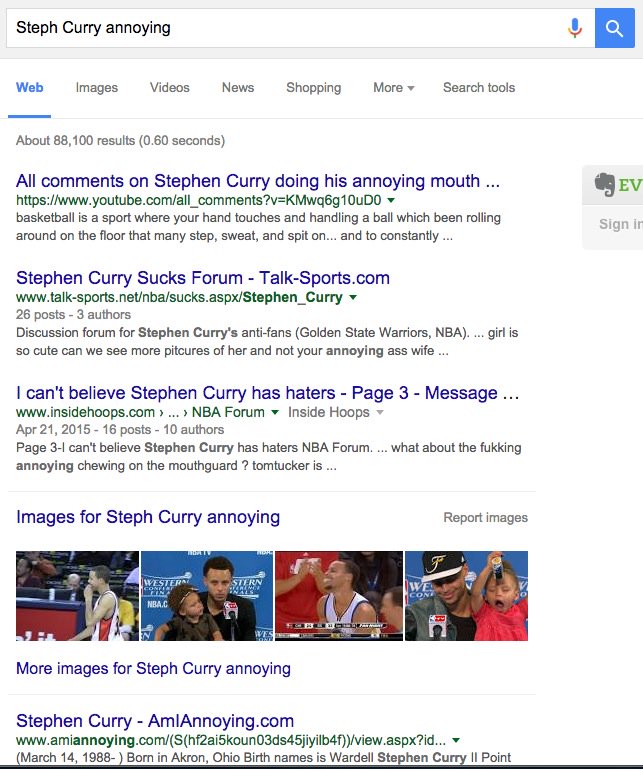Open thumbnail of girl yawning in red dress
Image resolution: width=643 pixels, height=769 pixels.
pos(466,596)
